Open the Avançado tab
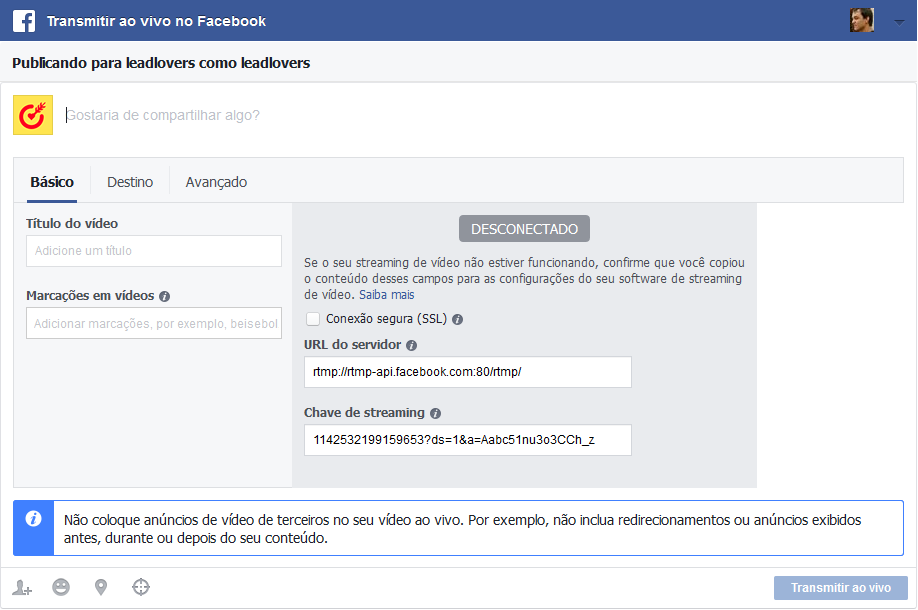This screenshot has height=610, width=918. pyautogui.click(x=216, y=182)
